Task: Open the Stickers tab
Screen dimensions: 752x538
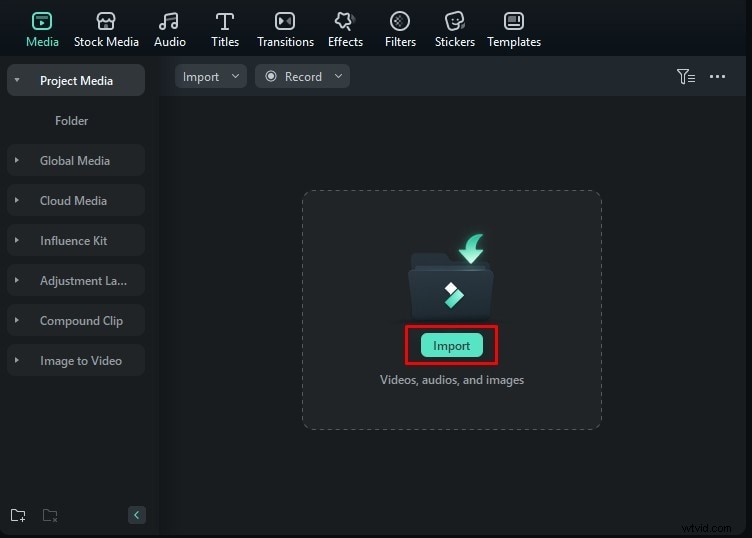Action: 455,30
